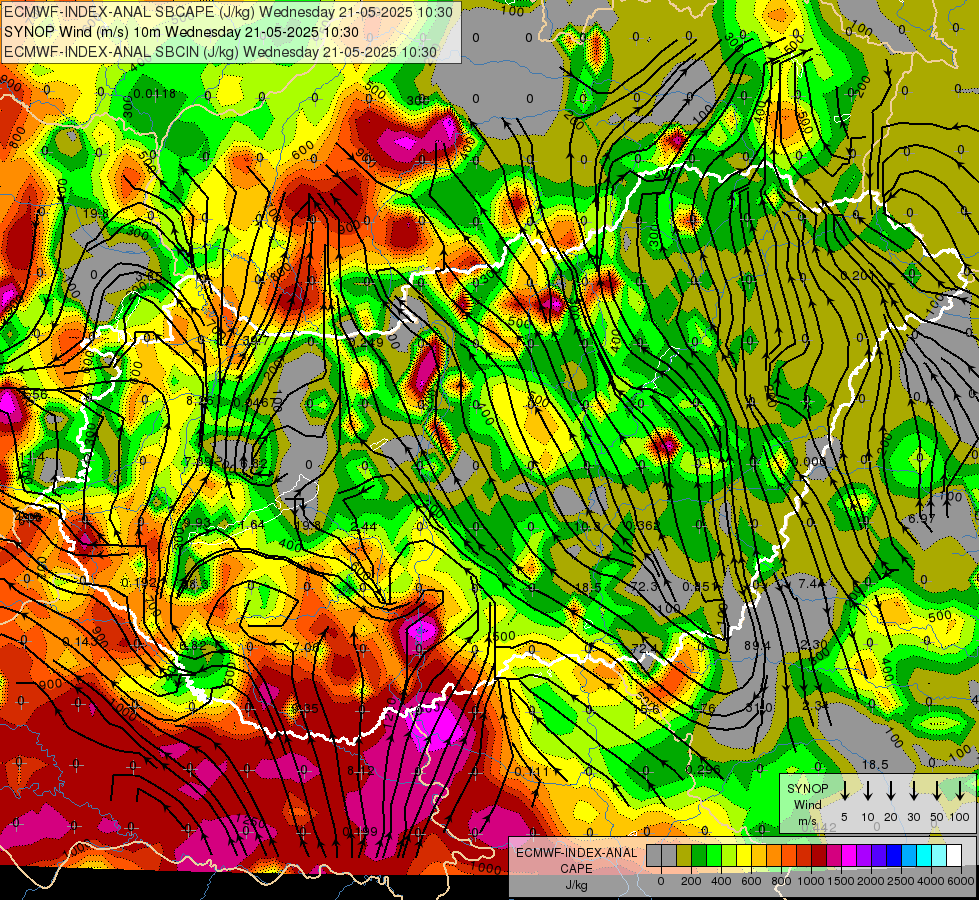Viewport: 979px width, 900px height.
Task: Pick the olive swatch in CAPE legend
Action: 684,856
